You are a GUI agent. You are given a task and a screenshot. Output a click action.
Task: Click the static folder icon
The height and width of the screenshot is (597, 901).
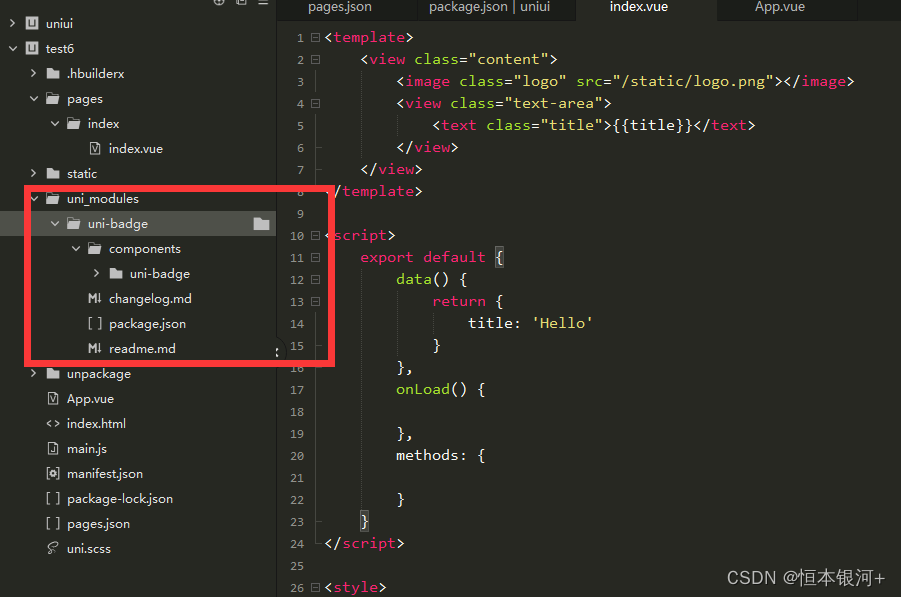tap(53, 174)
